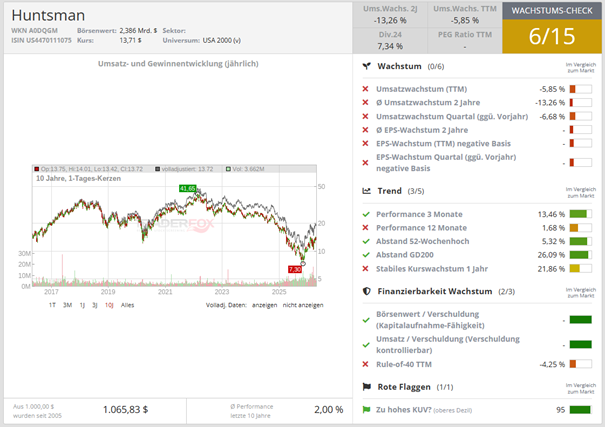Select the Alles chart timeframe
This screenshot has height=427, width=605.
127,305
